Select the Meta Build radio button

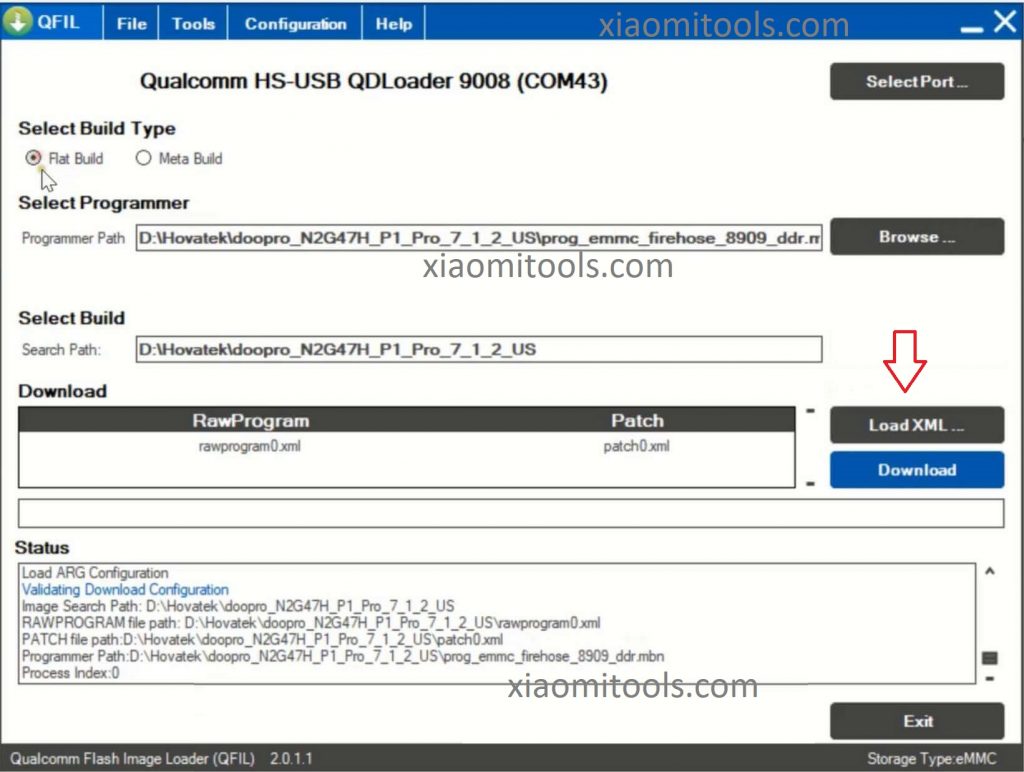(144, 158)
